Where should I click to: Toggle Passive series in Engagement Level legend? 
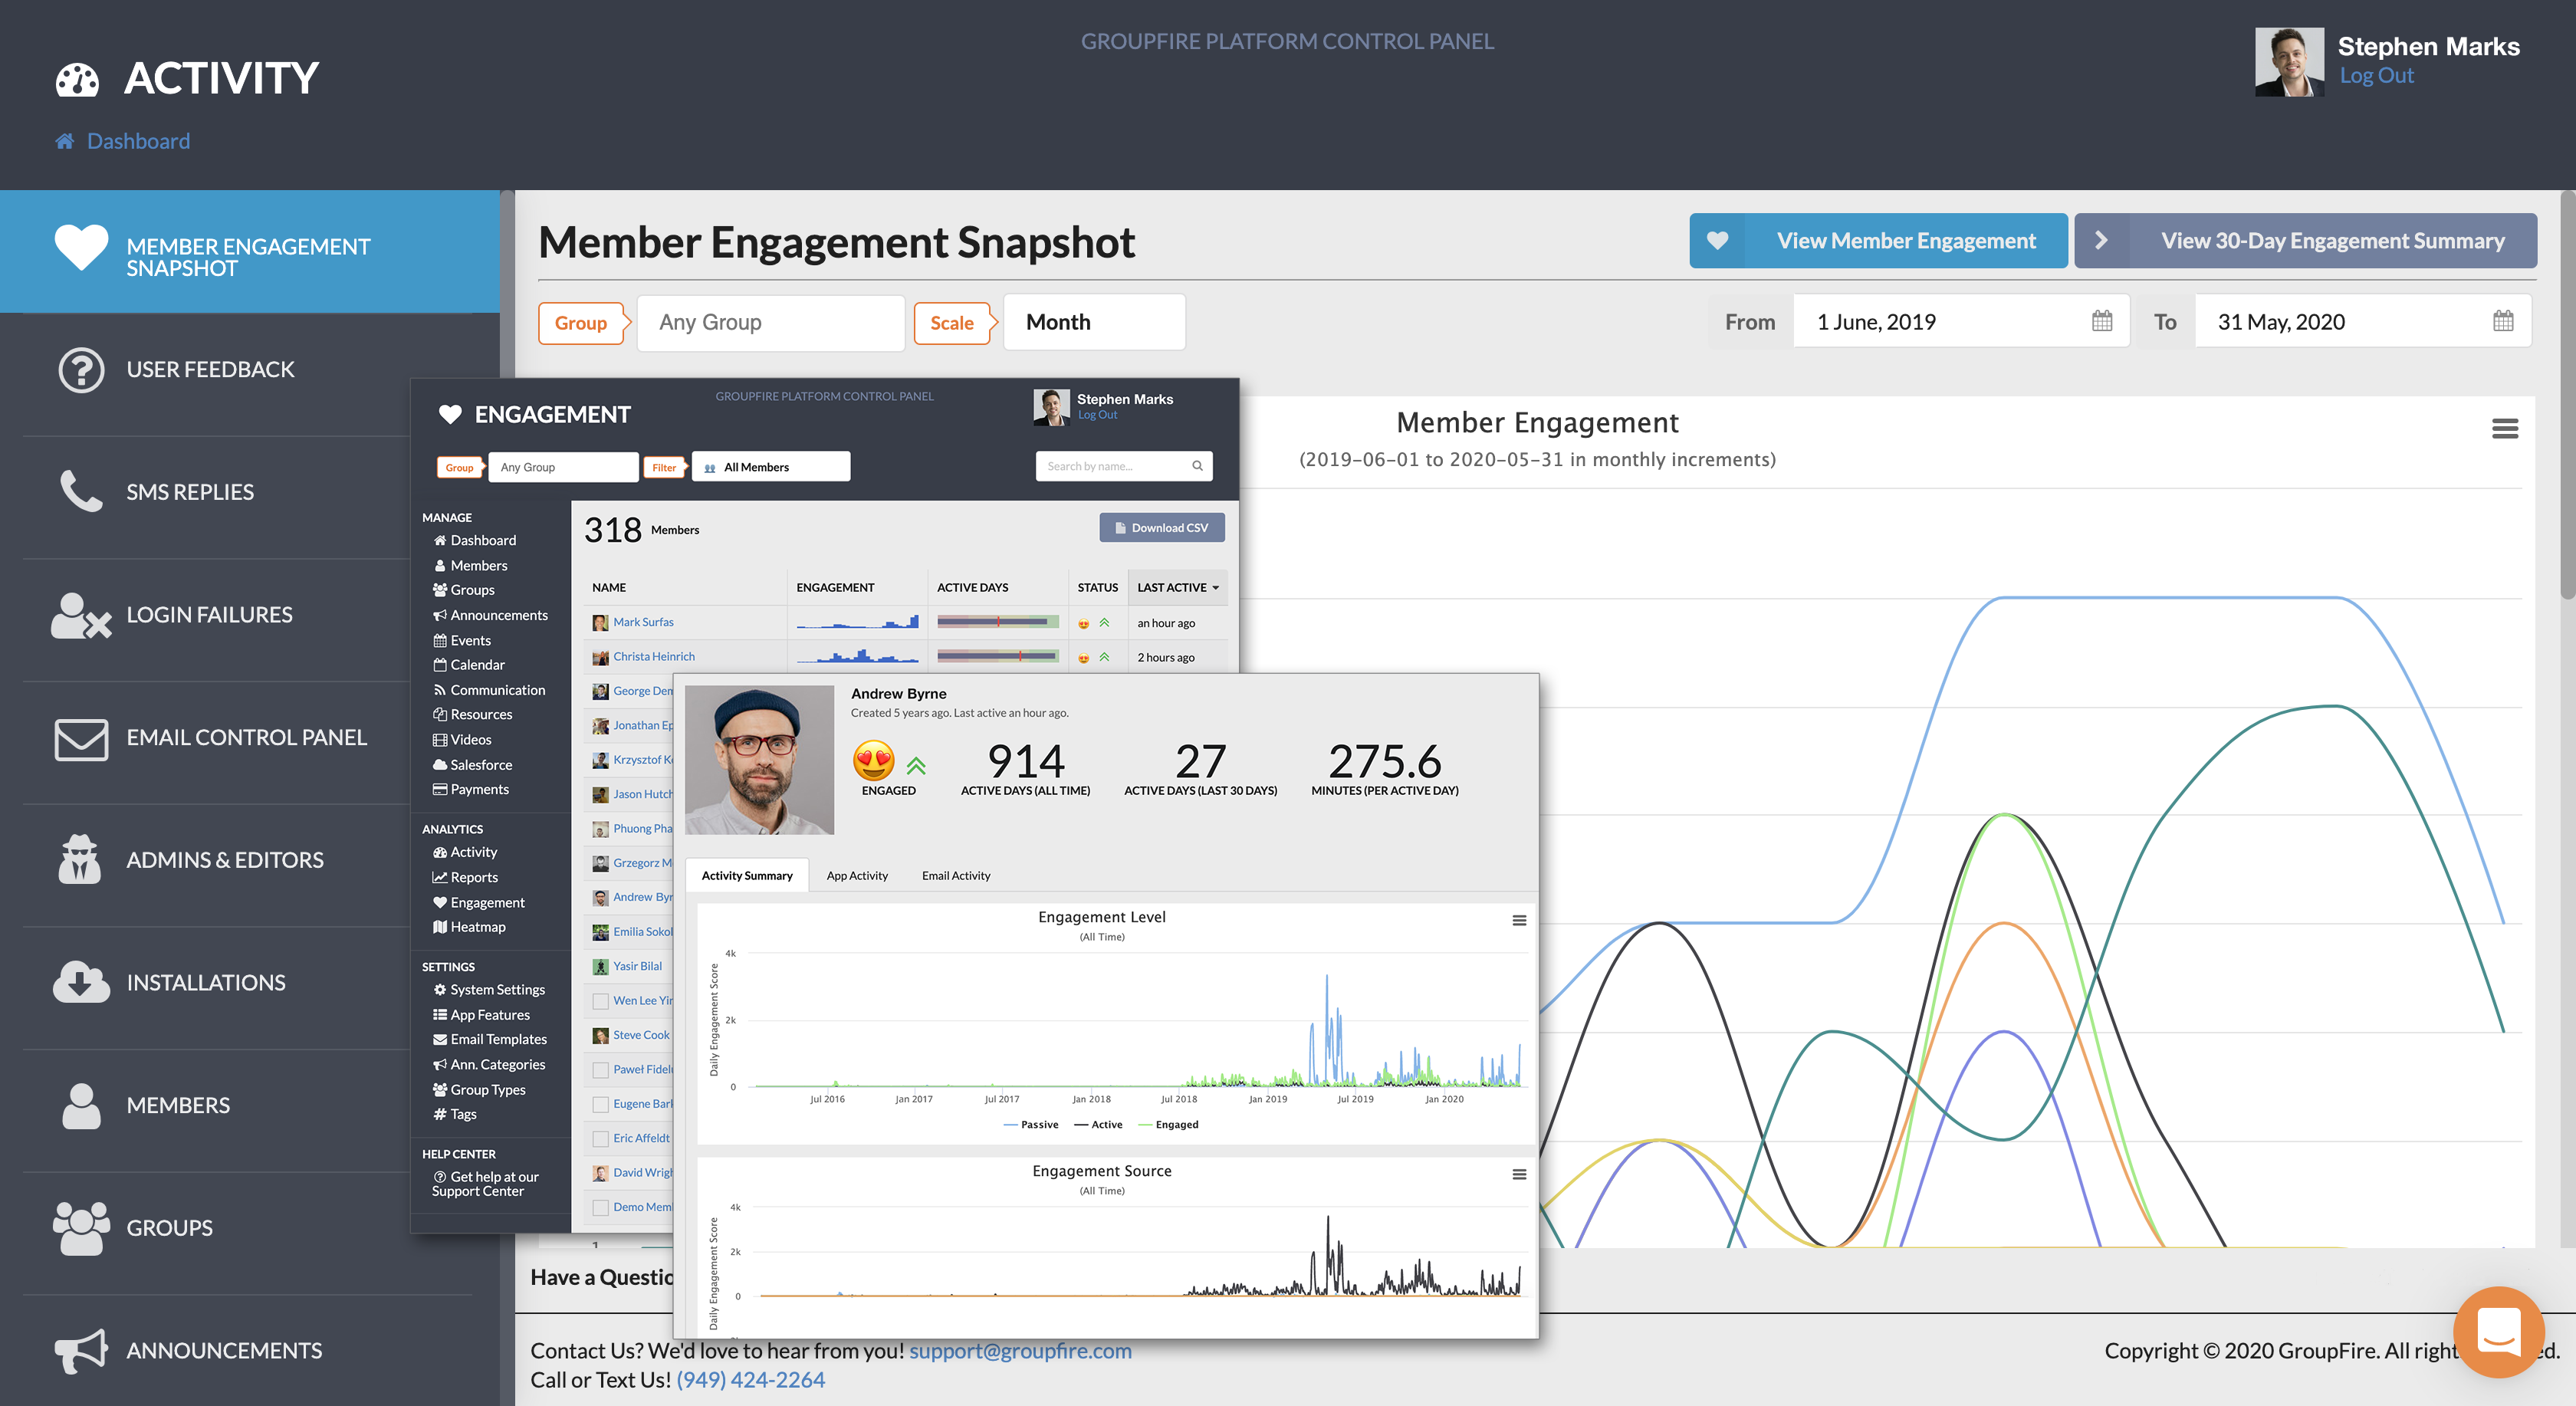[1031, 1125]
